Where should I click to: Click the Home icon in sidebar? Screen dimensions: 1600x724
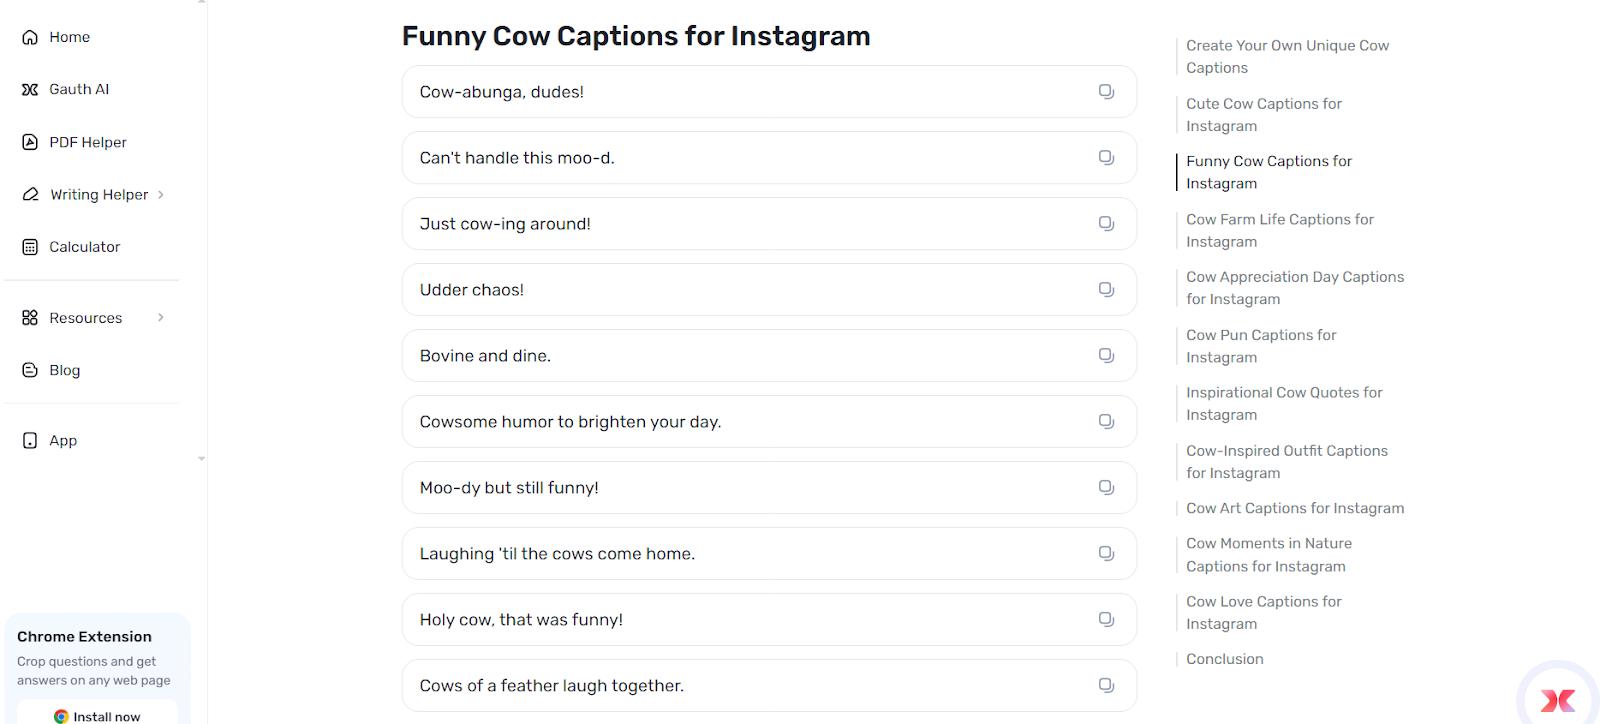[30, 36]
